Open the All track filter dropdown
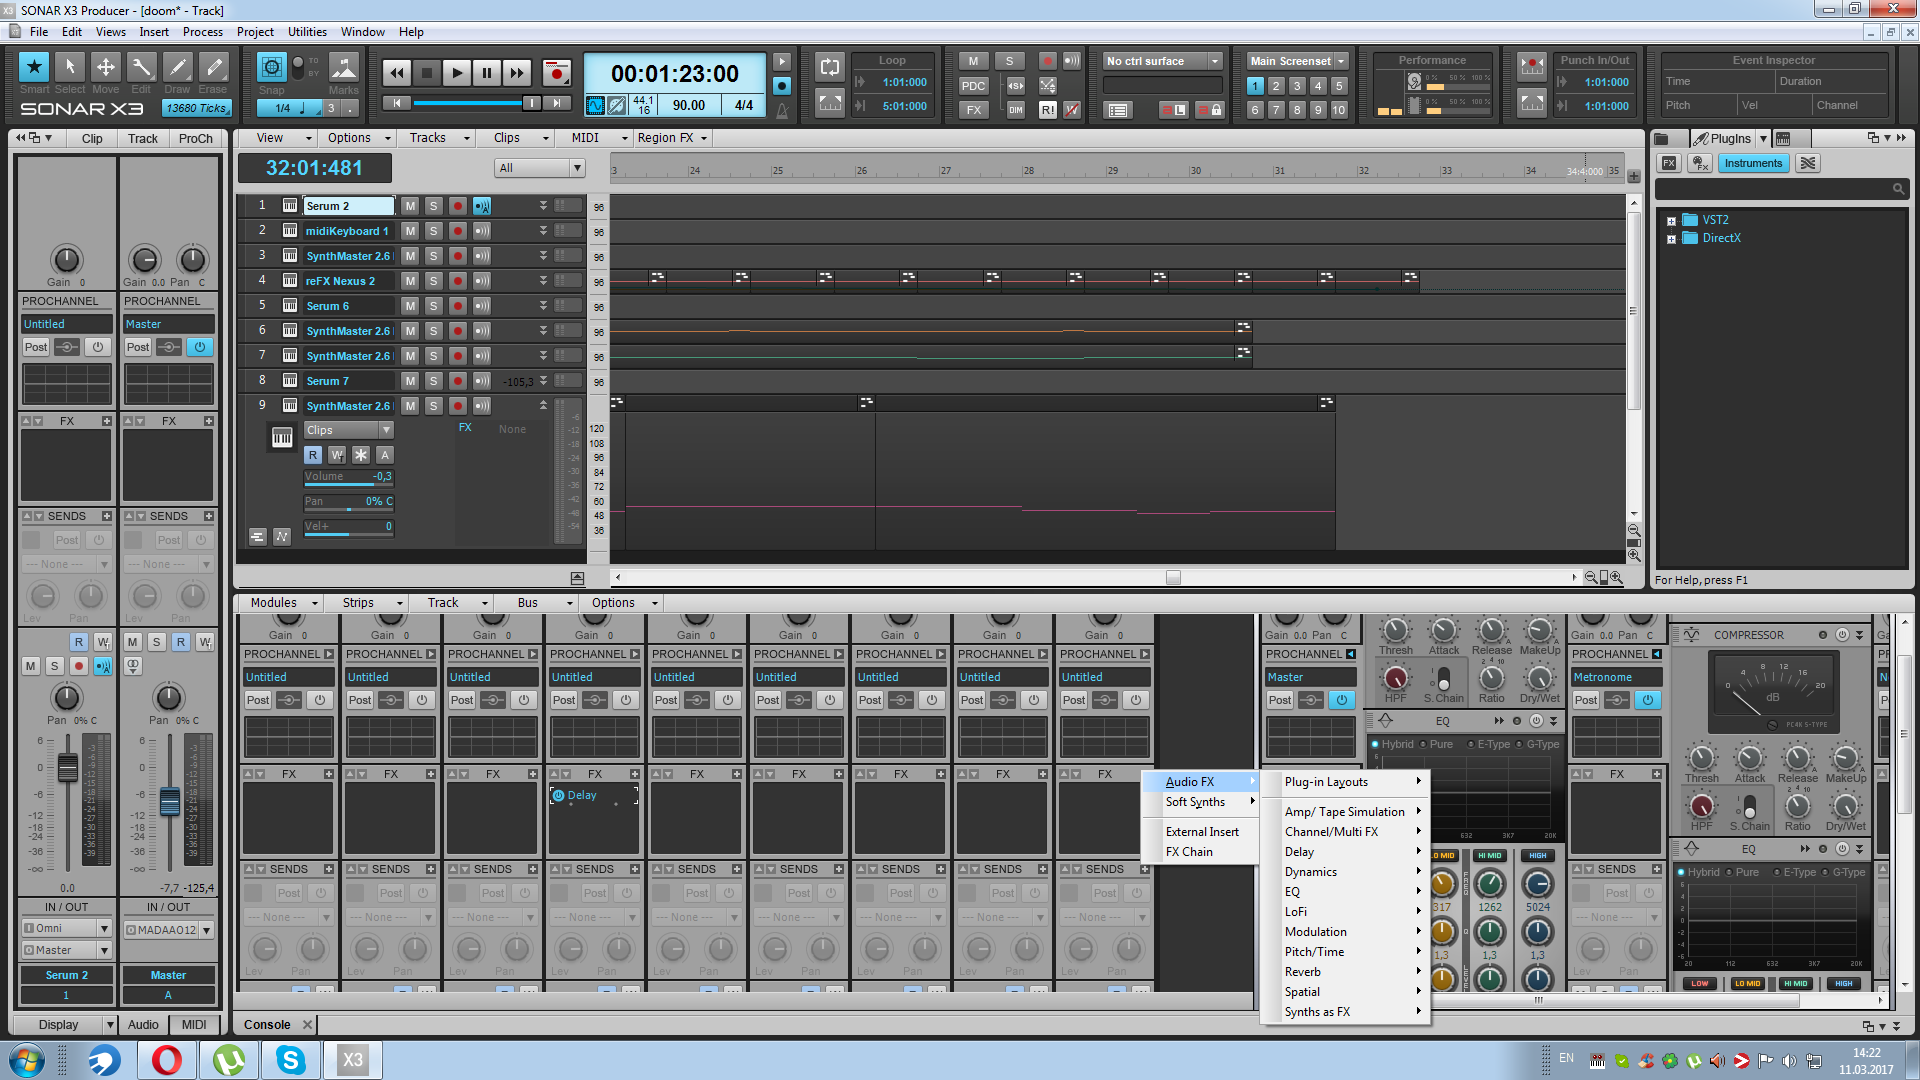Image resolution: width=1920 pixels, height=1080 pixels. (577, 168)
